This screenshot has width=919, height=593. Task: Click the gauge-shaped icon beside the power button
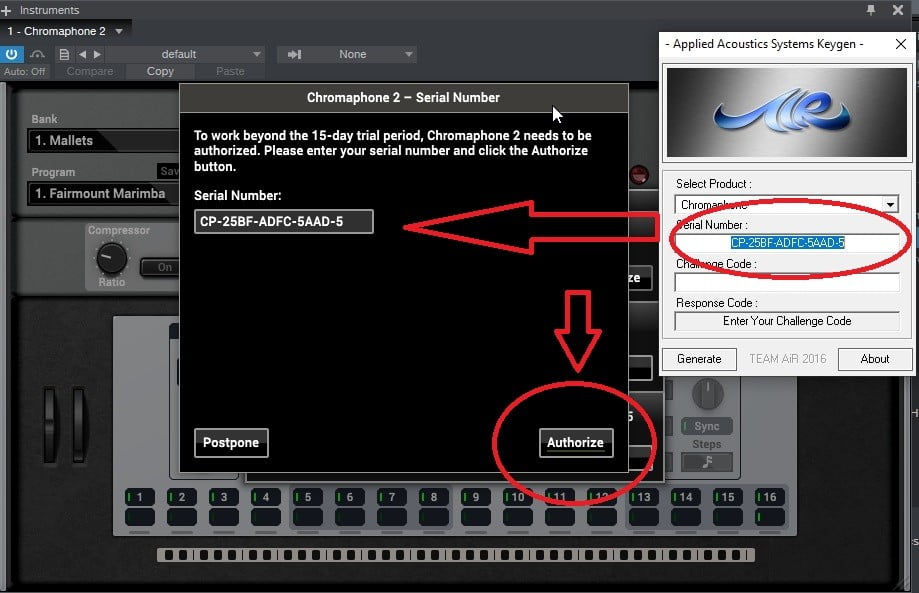[38, 54]
